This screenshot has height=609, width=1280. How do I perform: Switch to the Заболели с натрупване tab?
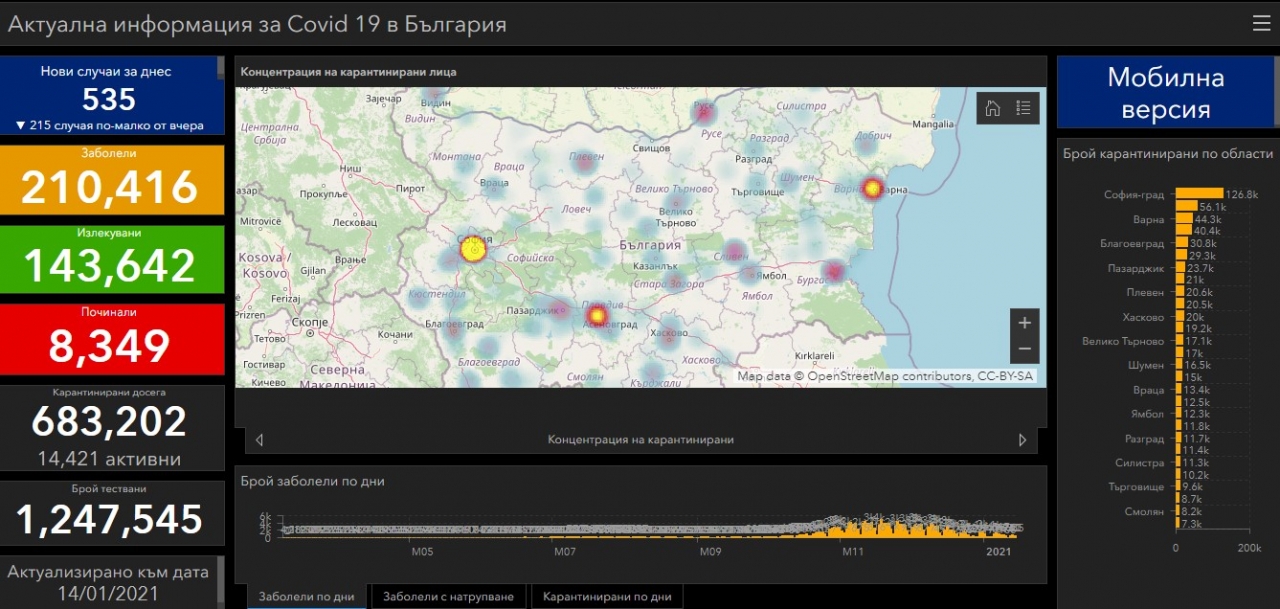pyautogui.click(x=448, y=597)
